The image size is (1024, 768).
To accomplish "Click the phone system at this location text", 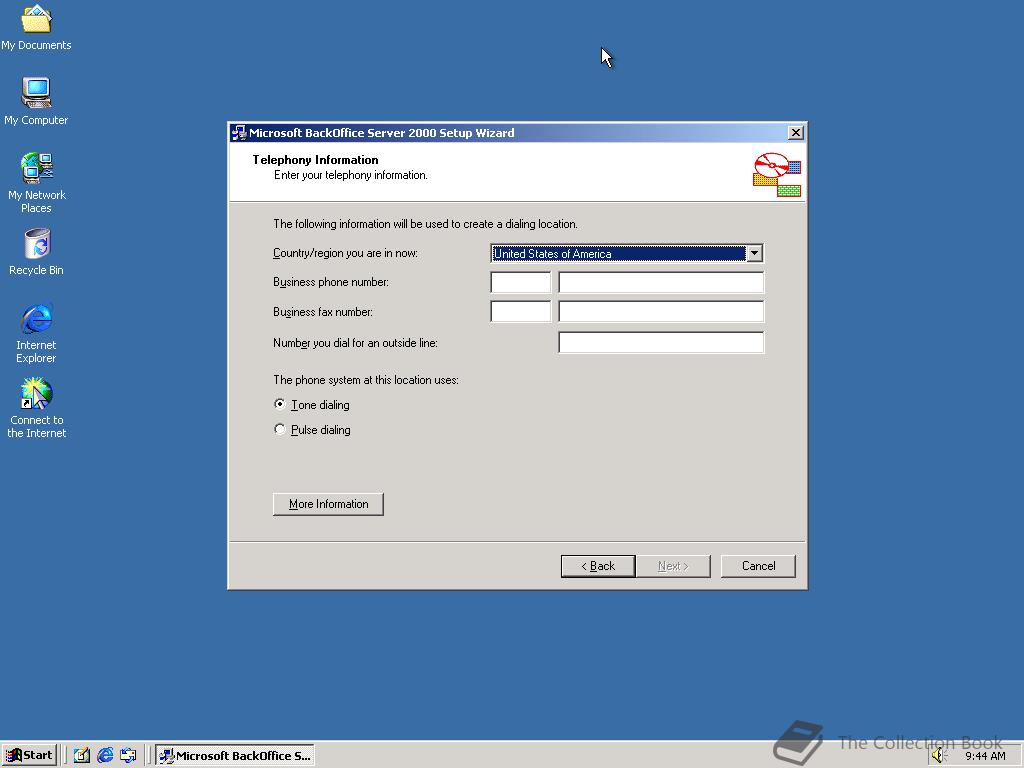I will pos(366,380).
